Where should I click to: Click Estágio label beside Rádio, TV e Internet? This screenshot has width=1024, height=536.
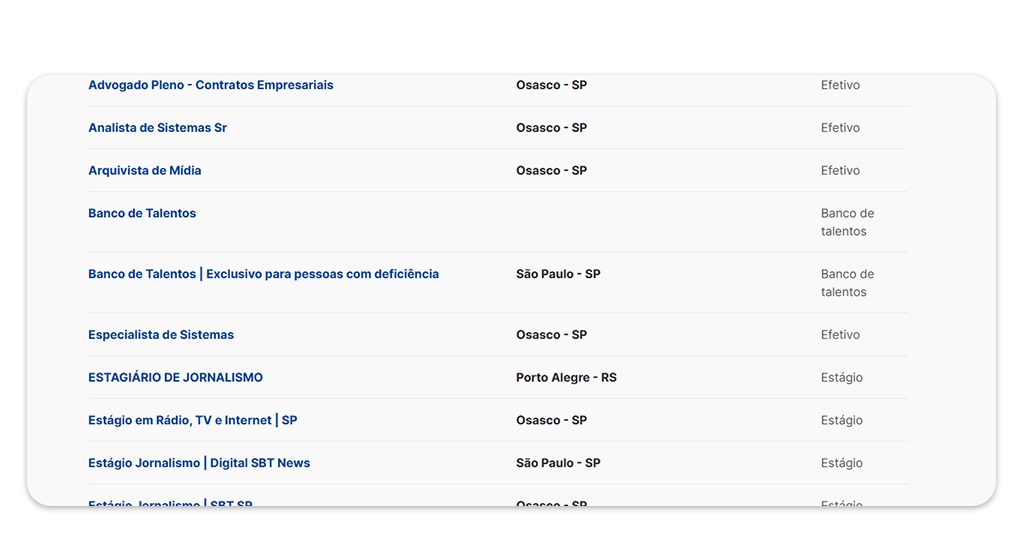coord(841,421)
